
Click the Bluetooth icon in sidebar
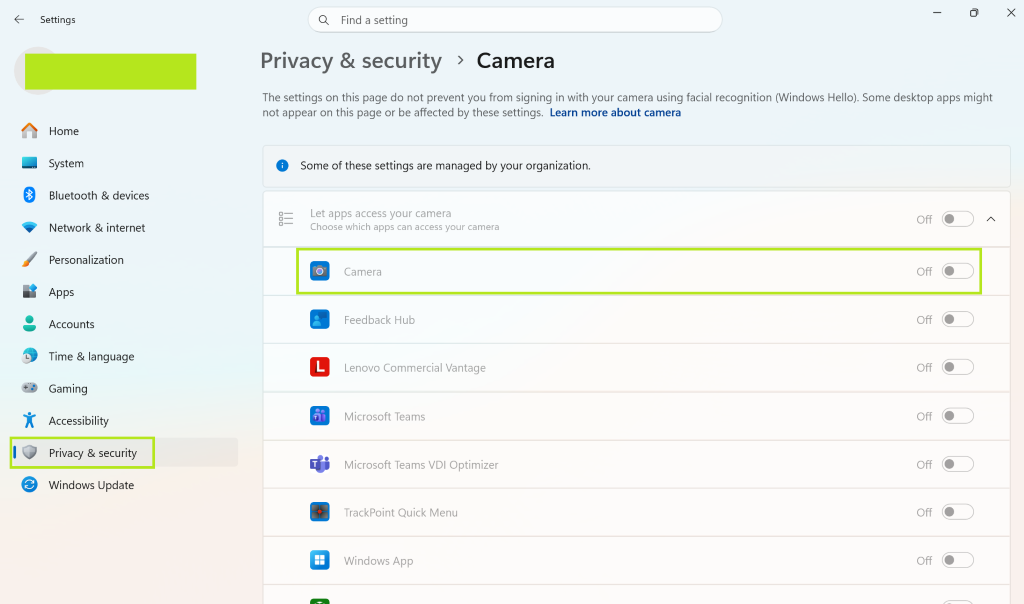pos(29,195)
